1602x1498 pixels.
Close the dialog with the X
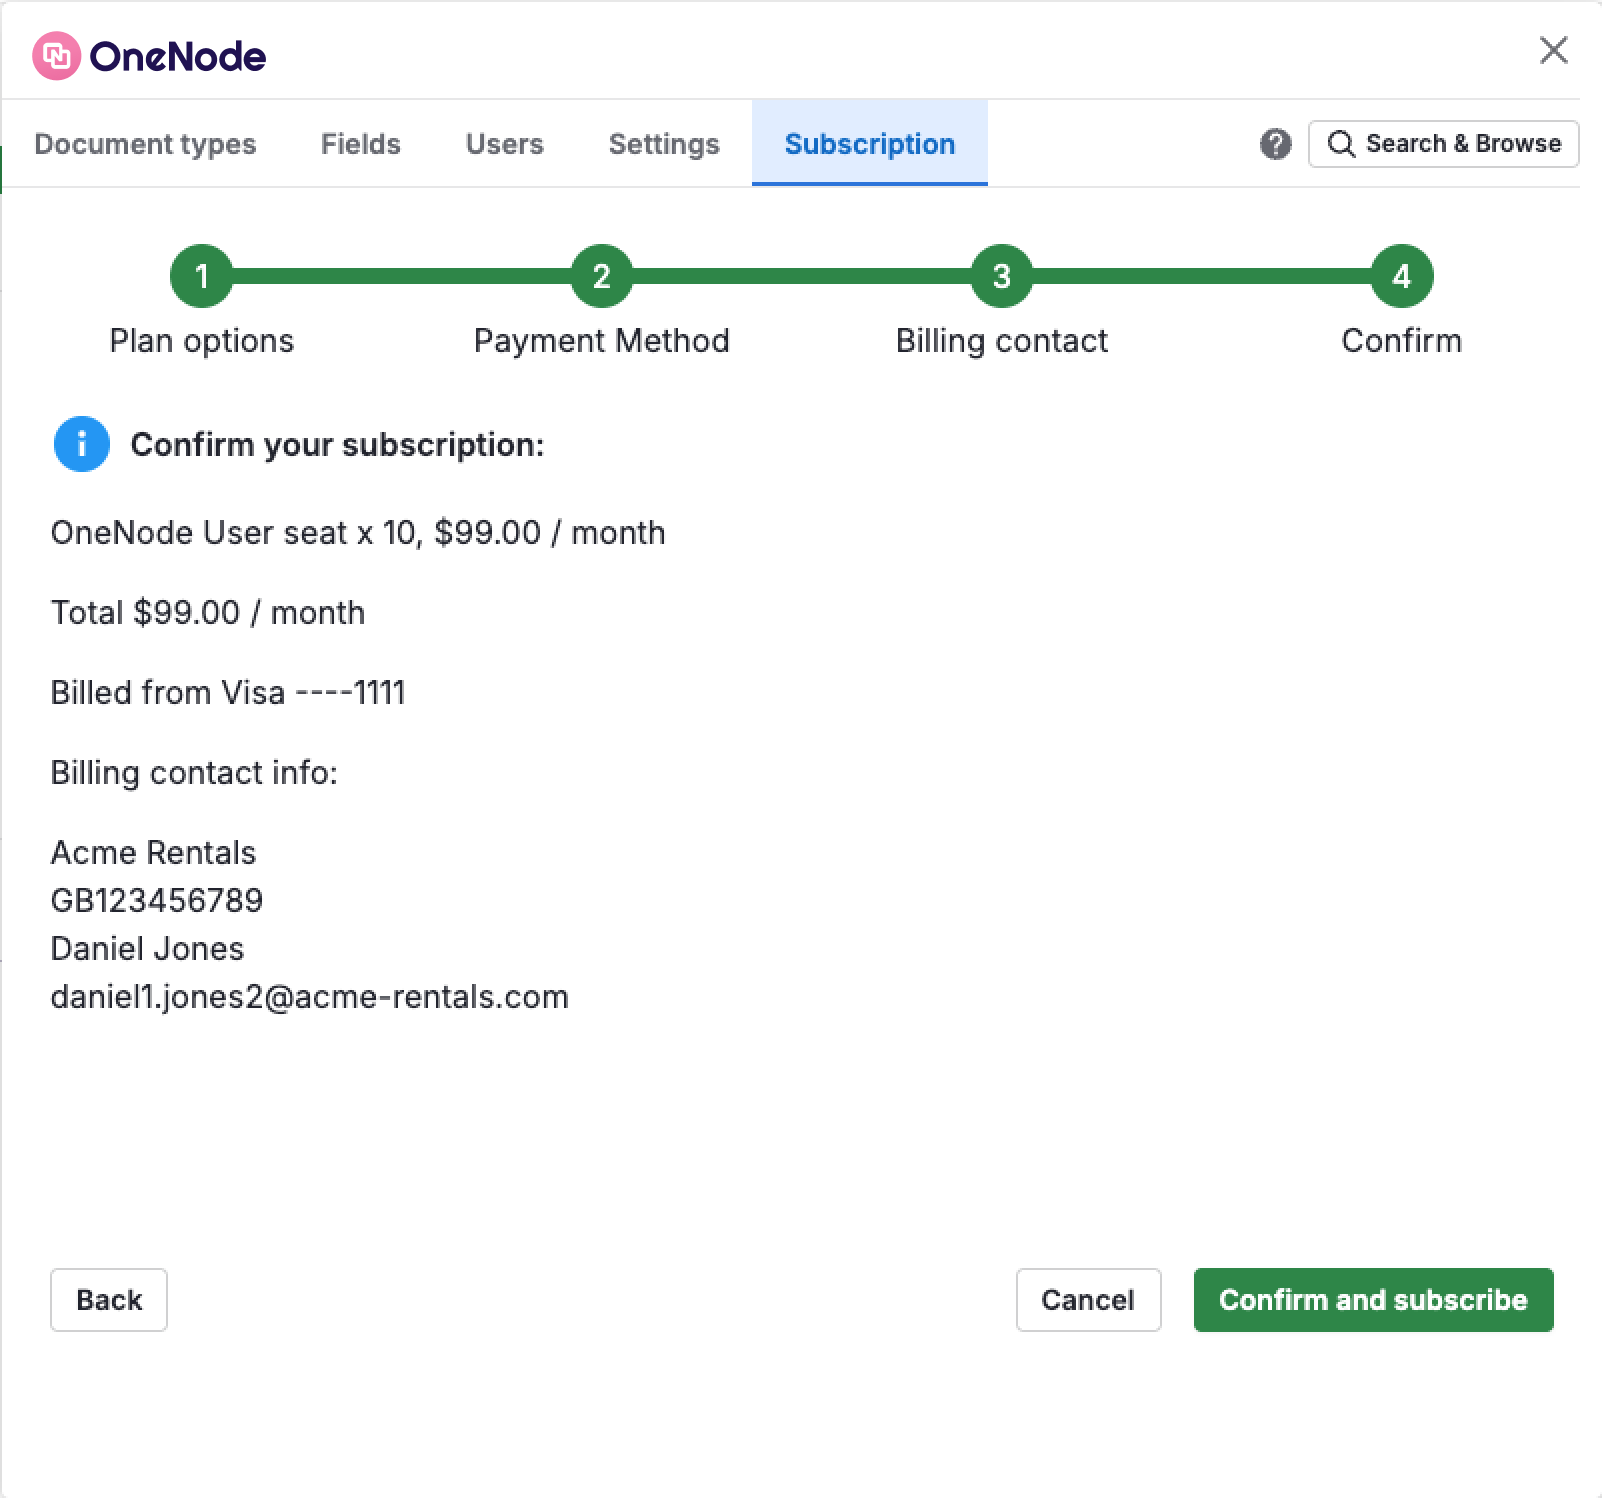1553,50
